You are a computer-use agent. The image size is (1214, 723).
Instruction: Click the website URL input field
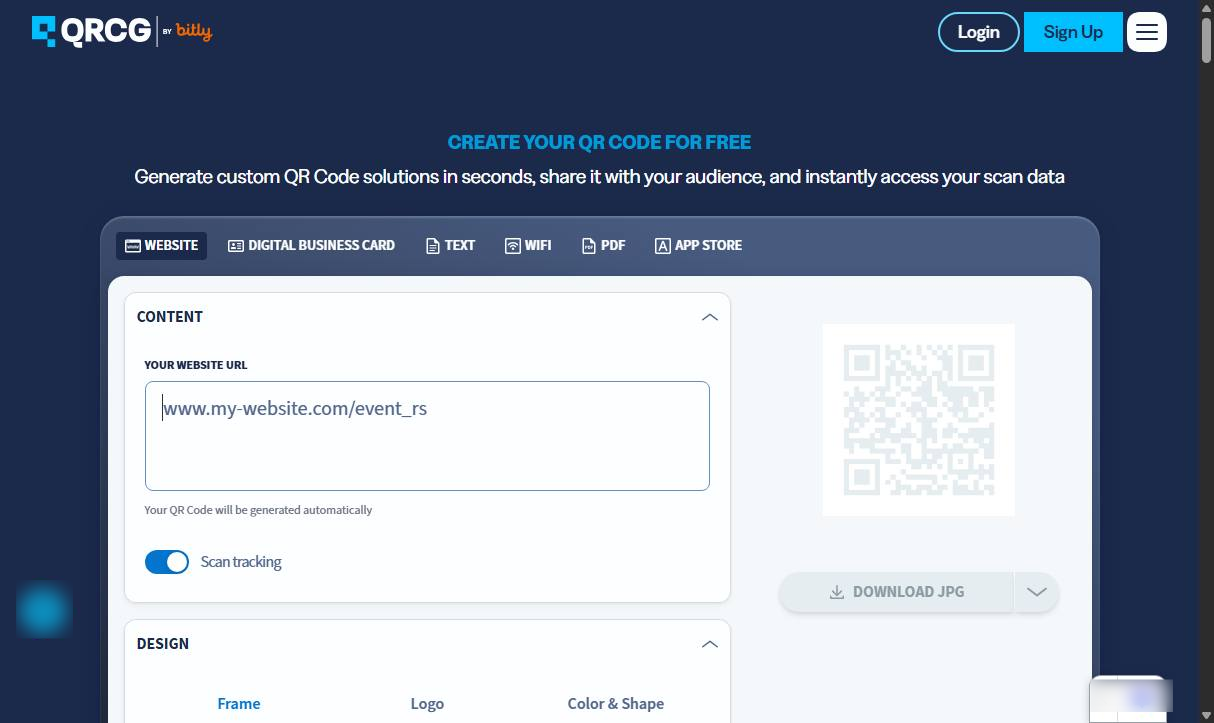click(427, 436)
